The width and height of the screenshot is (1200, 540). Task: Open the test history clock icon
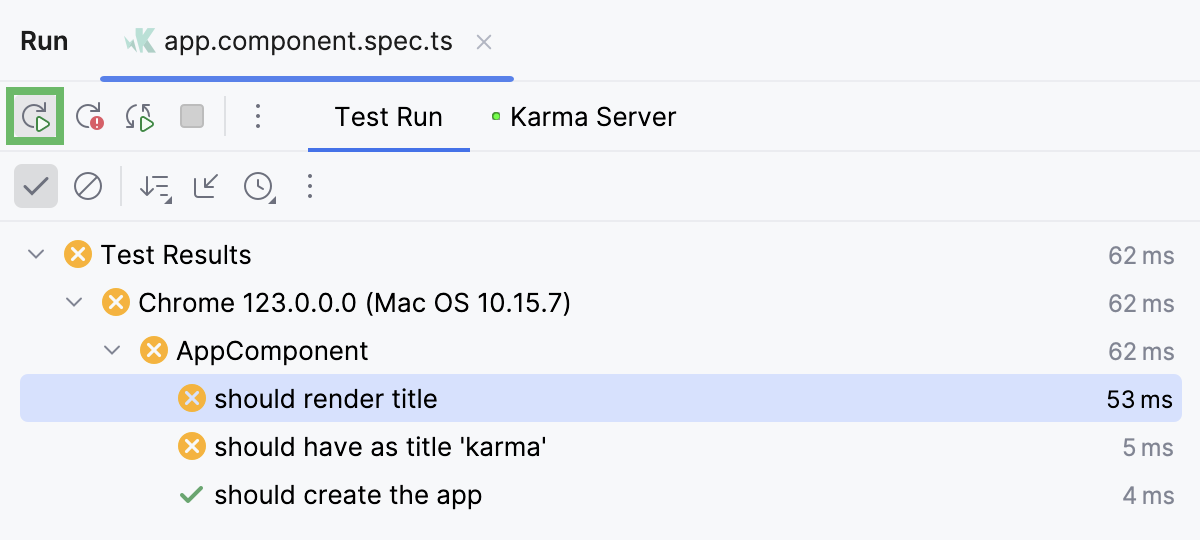pos(259,186)
